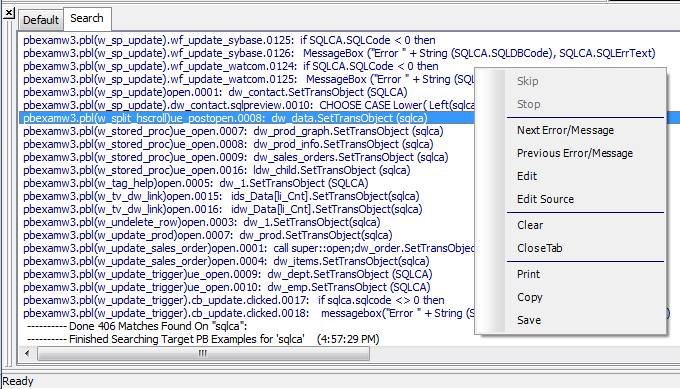Select Copy in the context menu
This screenshot has width=680, height=389.
pos(530,297)
